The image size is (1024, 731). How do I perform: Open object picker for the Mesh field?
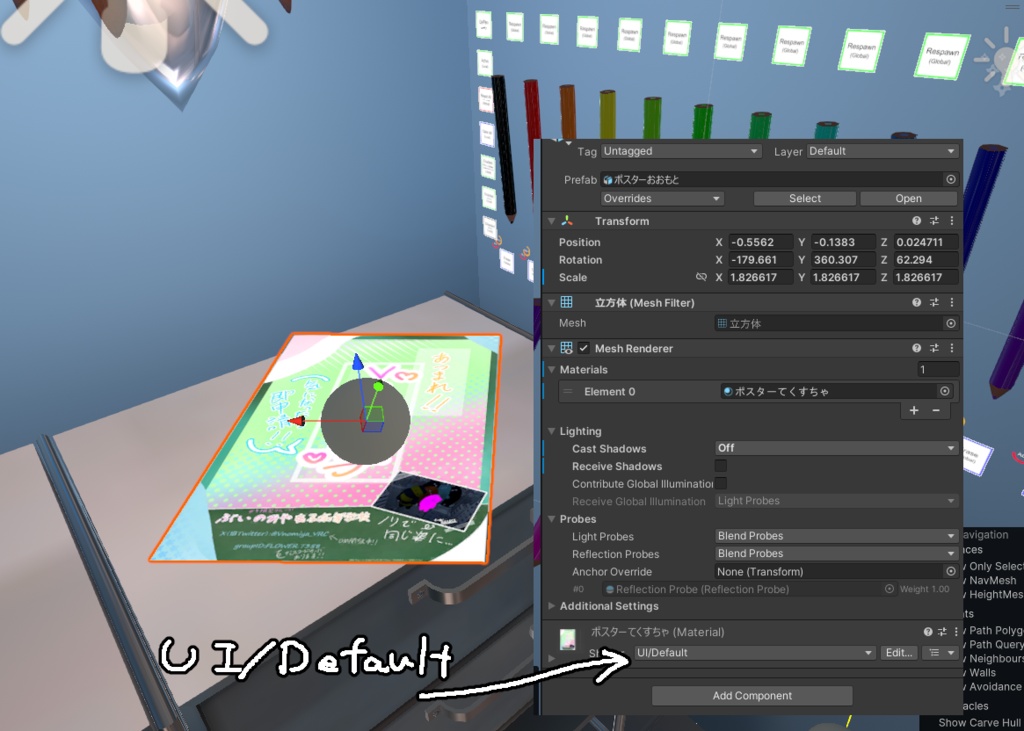(951, 323)
